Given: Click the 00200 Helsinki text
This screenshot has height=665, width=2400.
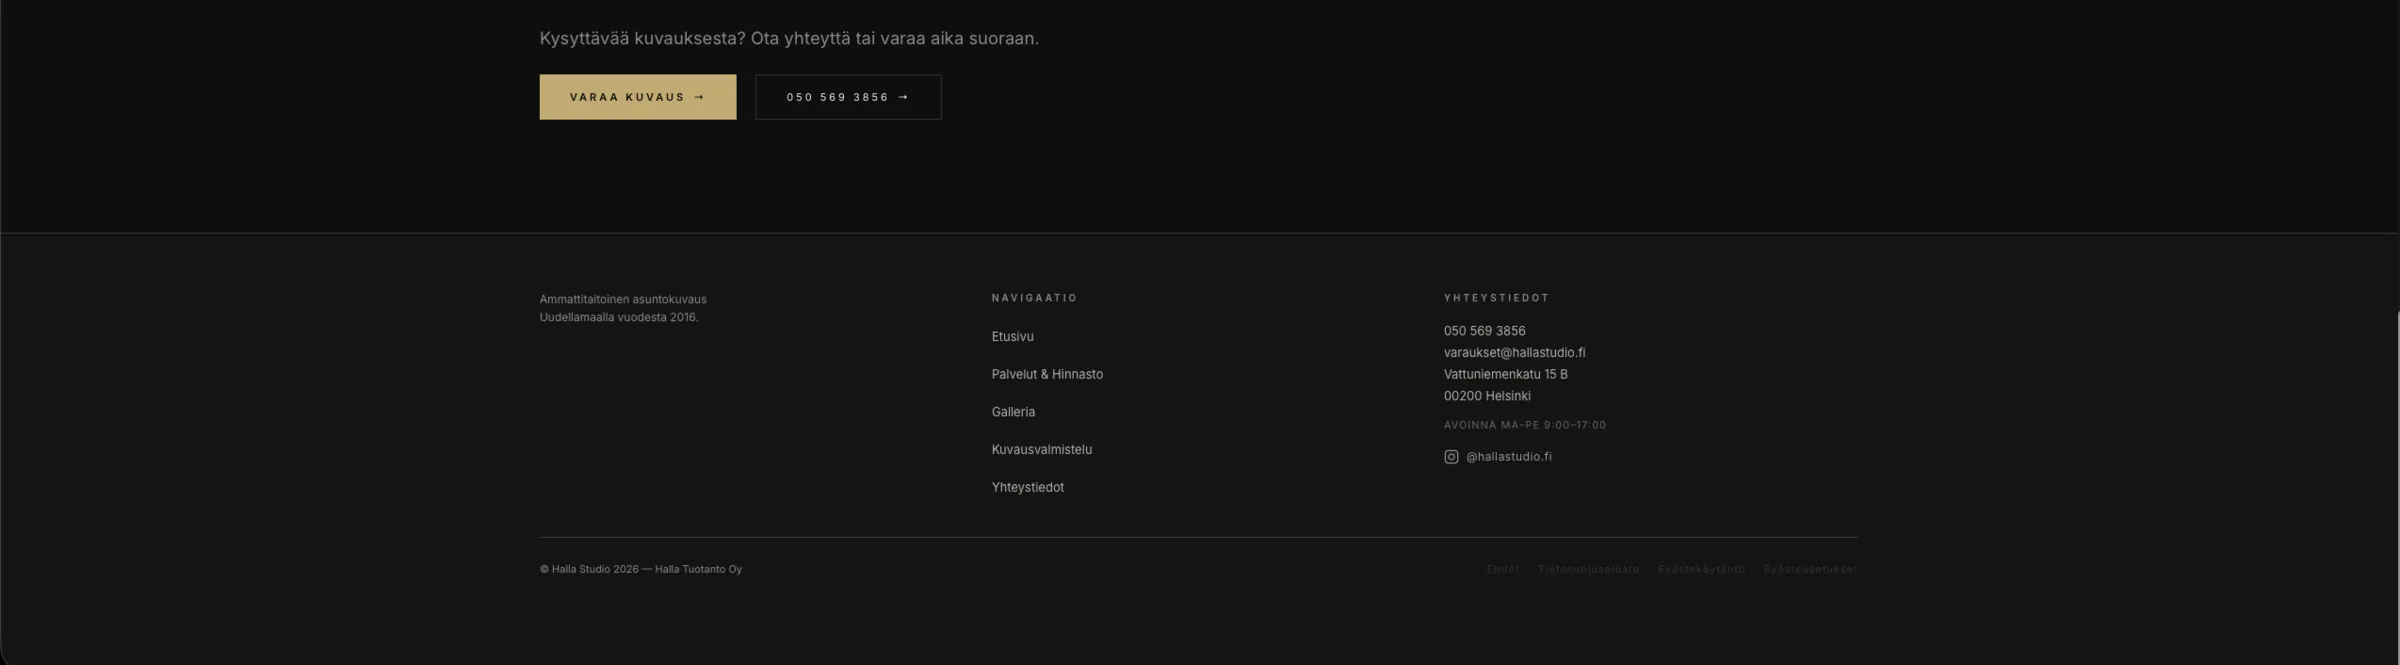Looking at the screenshot, I should coord(1487,396).
